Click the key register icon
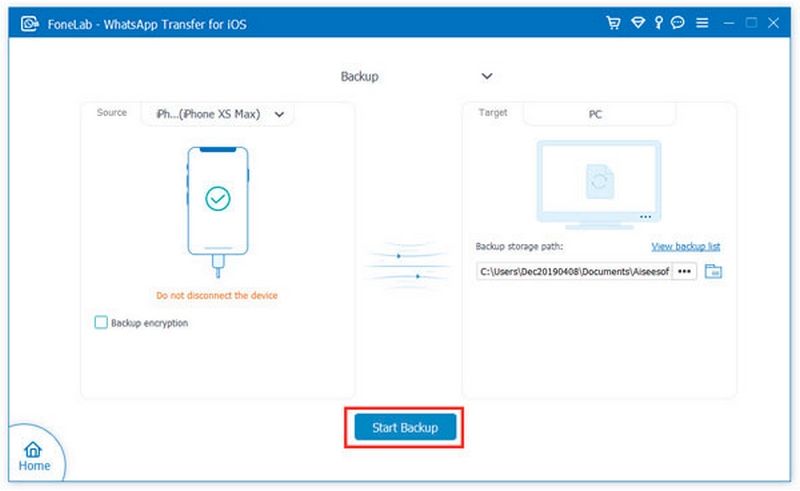 coord(660,22)
